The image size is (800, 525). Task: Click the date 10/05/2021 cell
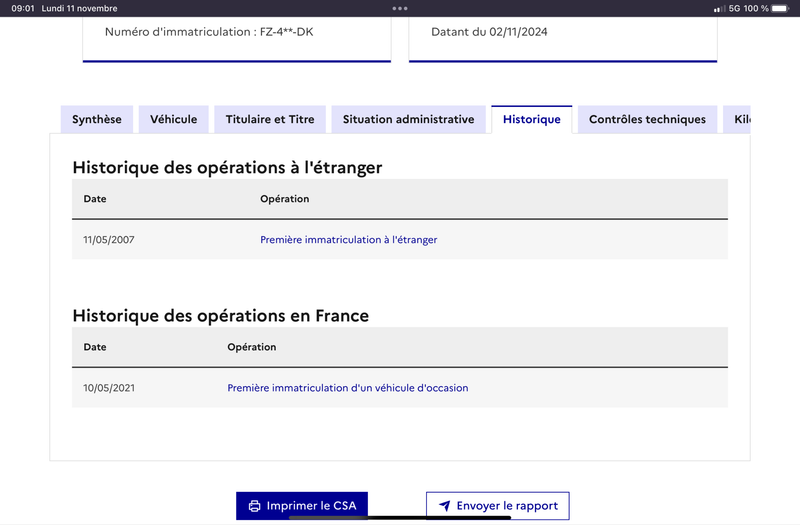109,388
